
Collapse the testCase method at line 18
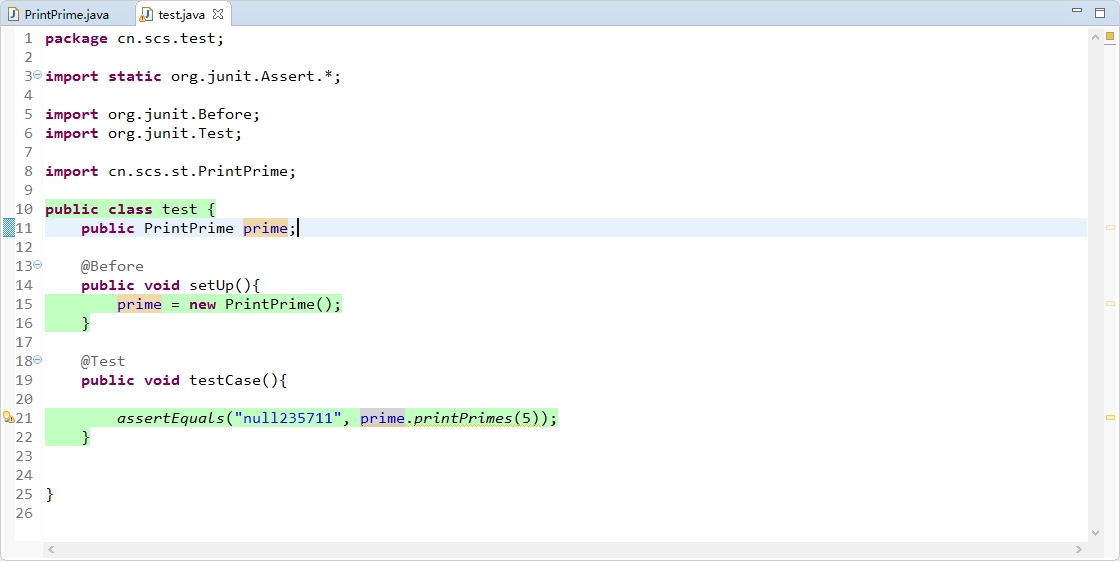pos(37,359)
